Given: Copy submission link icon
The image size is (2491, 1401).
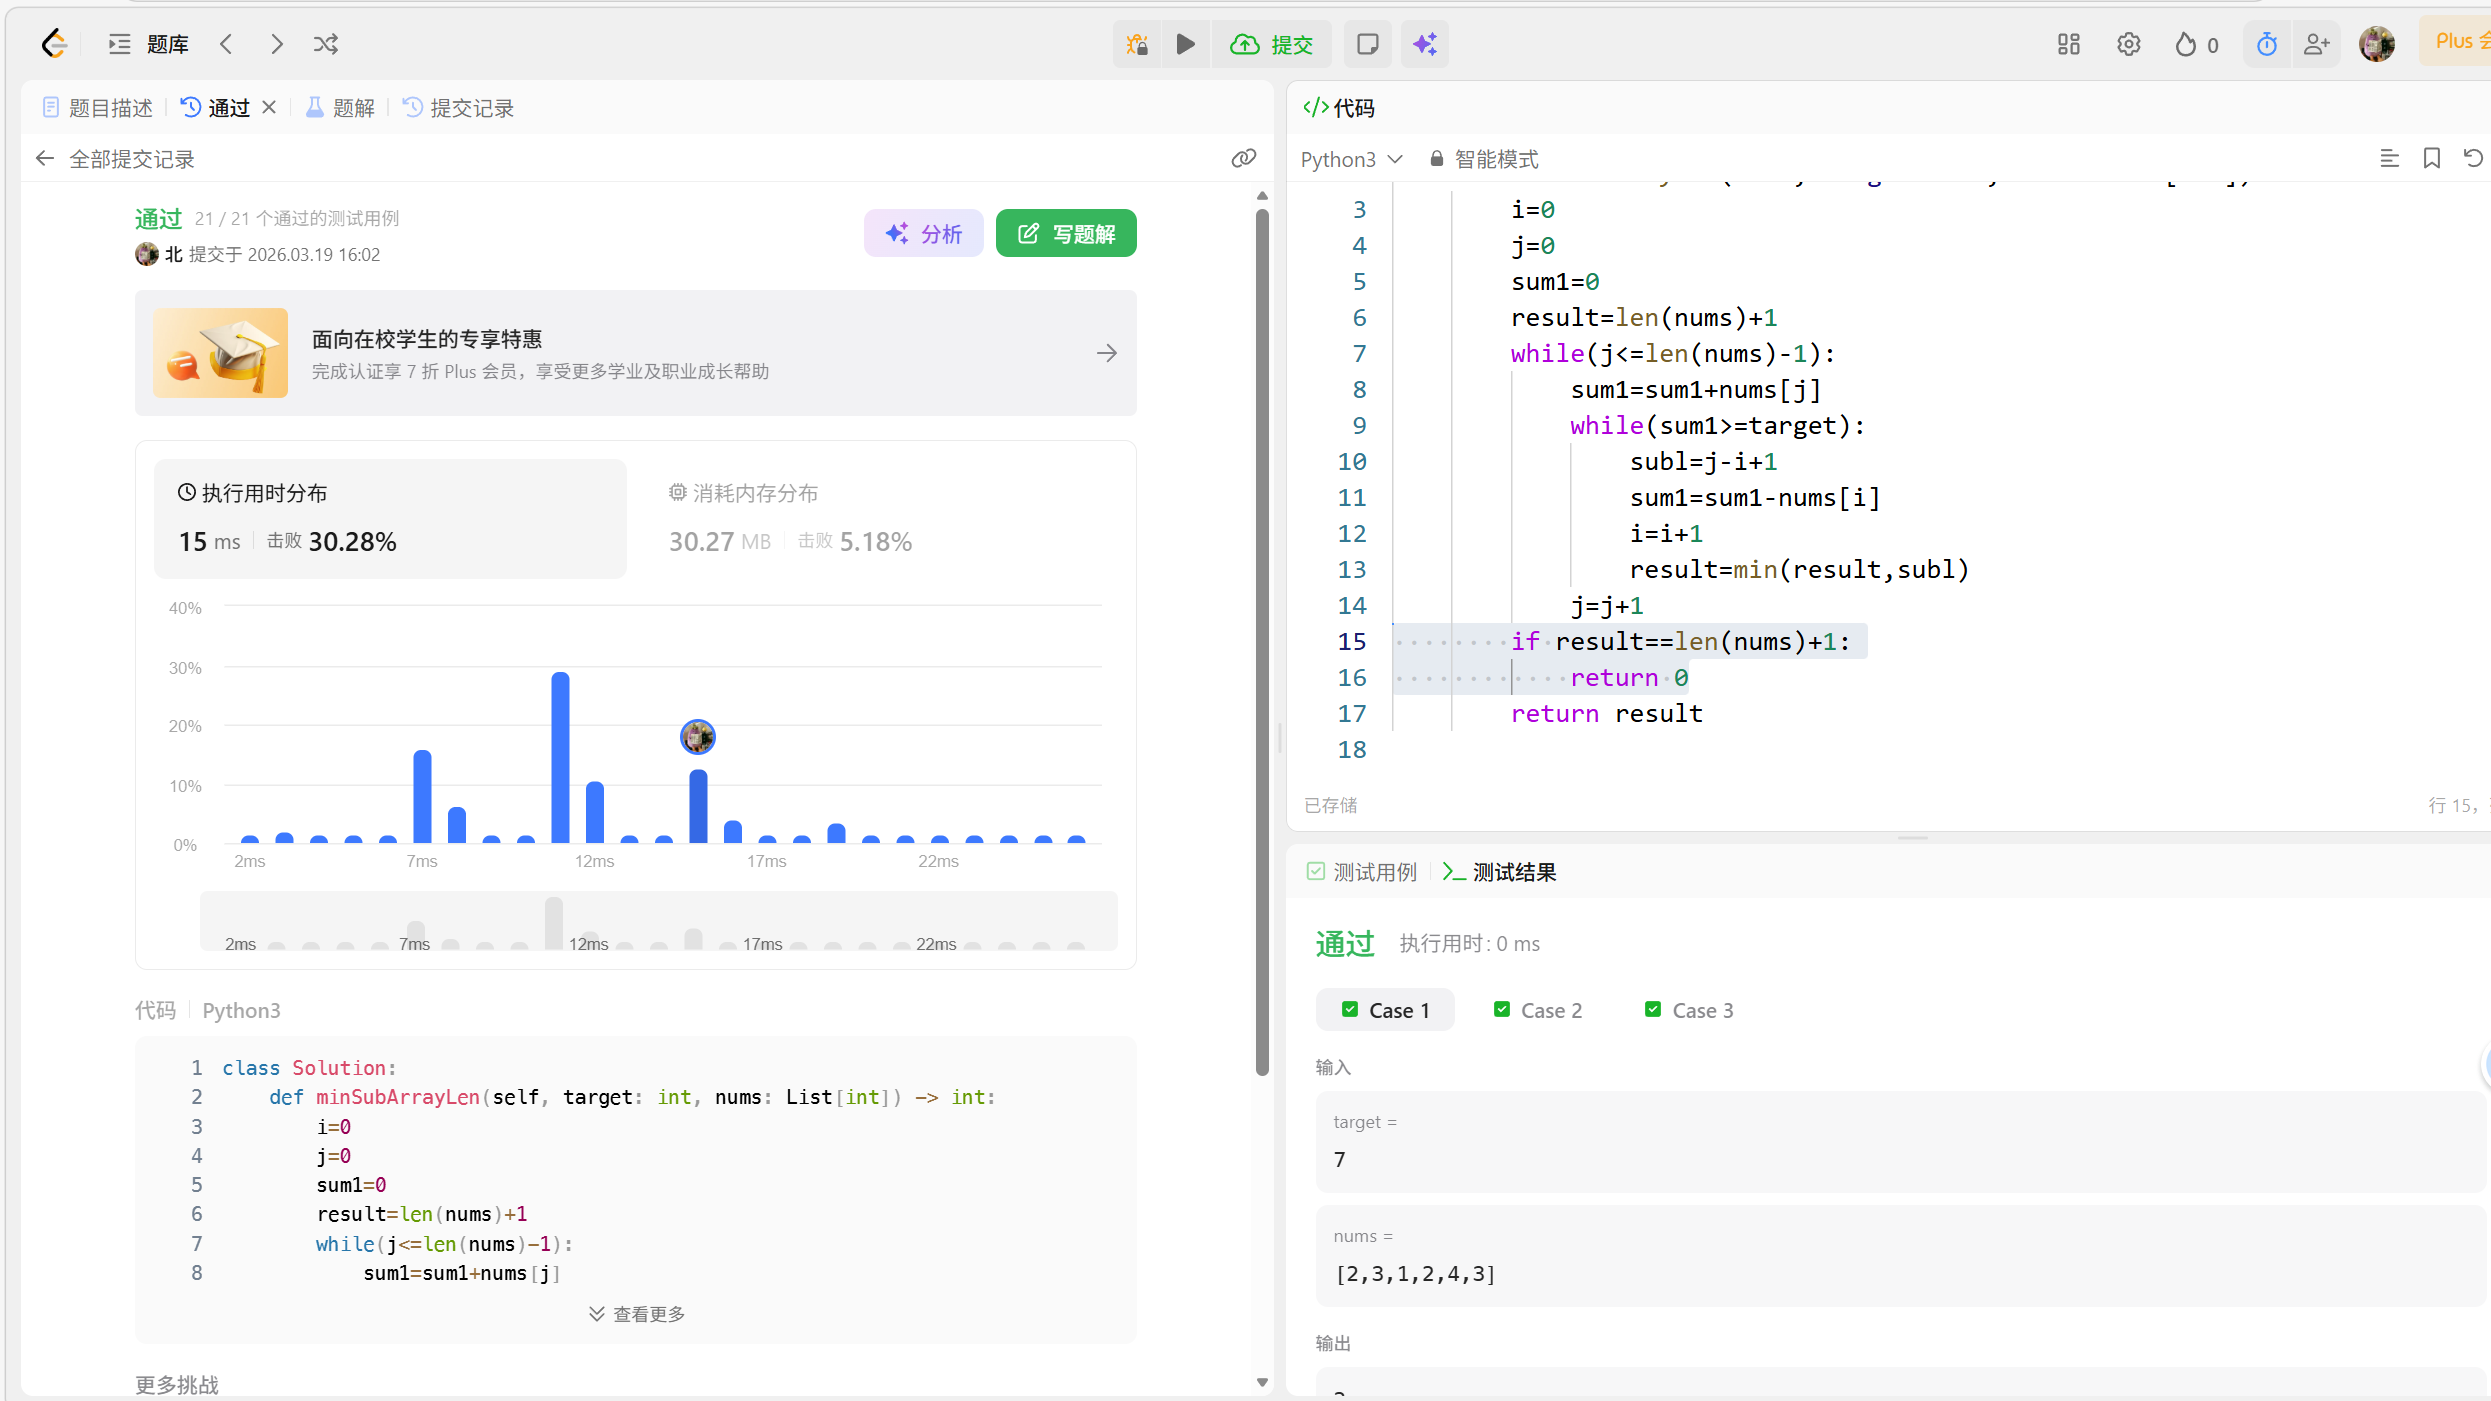Looking at the screenshot, I should [1243, 158].
